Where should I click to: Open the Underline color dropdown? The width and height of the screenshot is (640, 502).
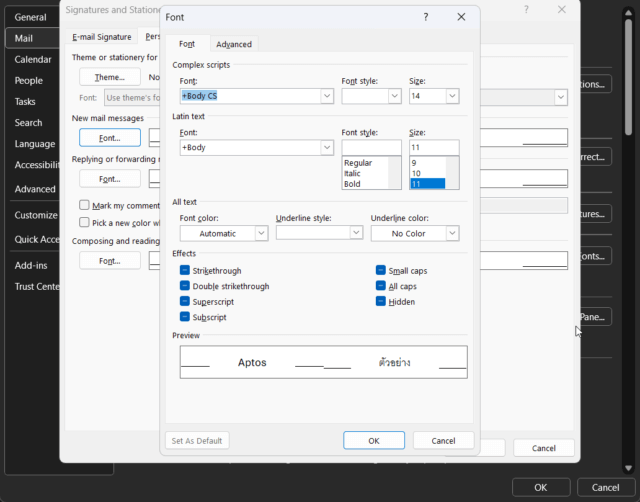click(x=452, y=233)
